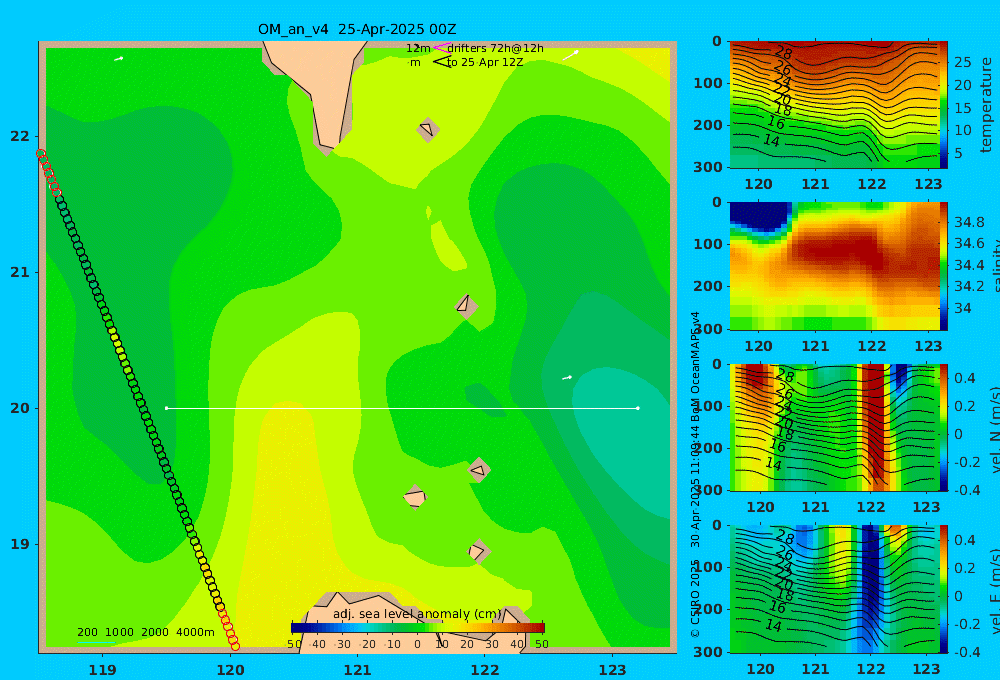Click the temperature colorbar
Viewport: 1000px width, 680px height.
click(x=943, y=105)
